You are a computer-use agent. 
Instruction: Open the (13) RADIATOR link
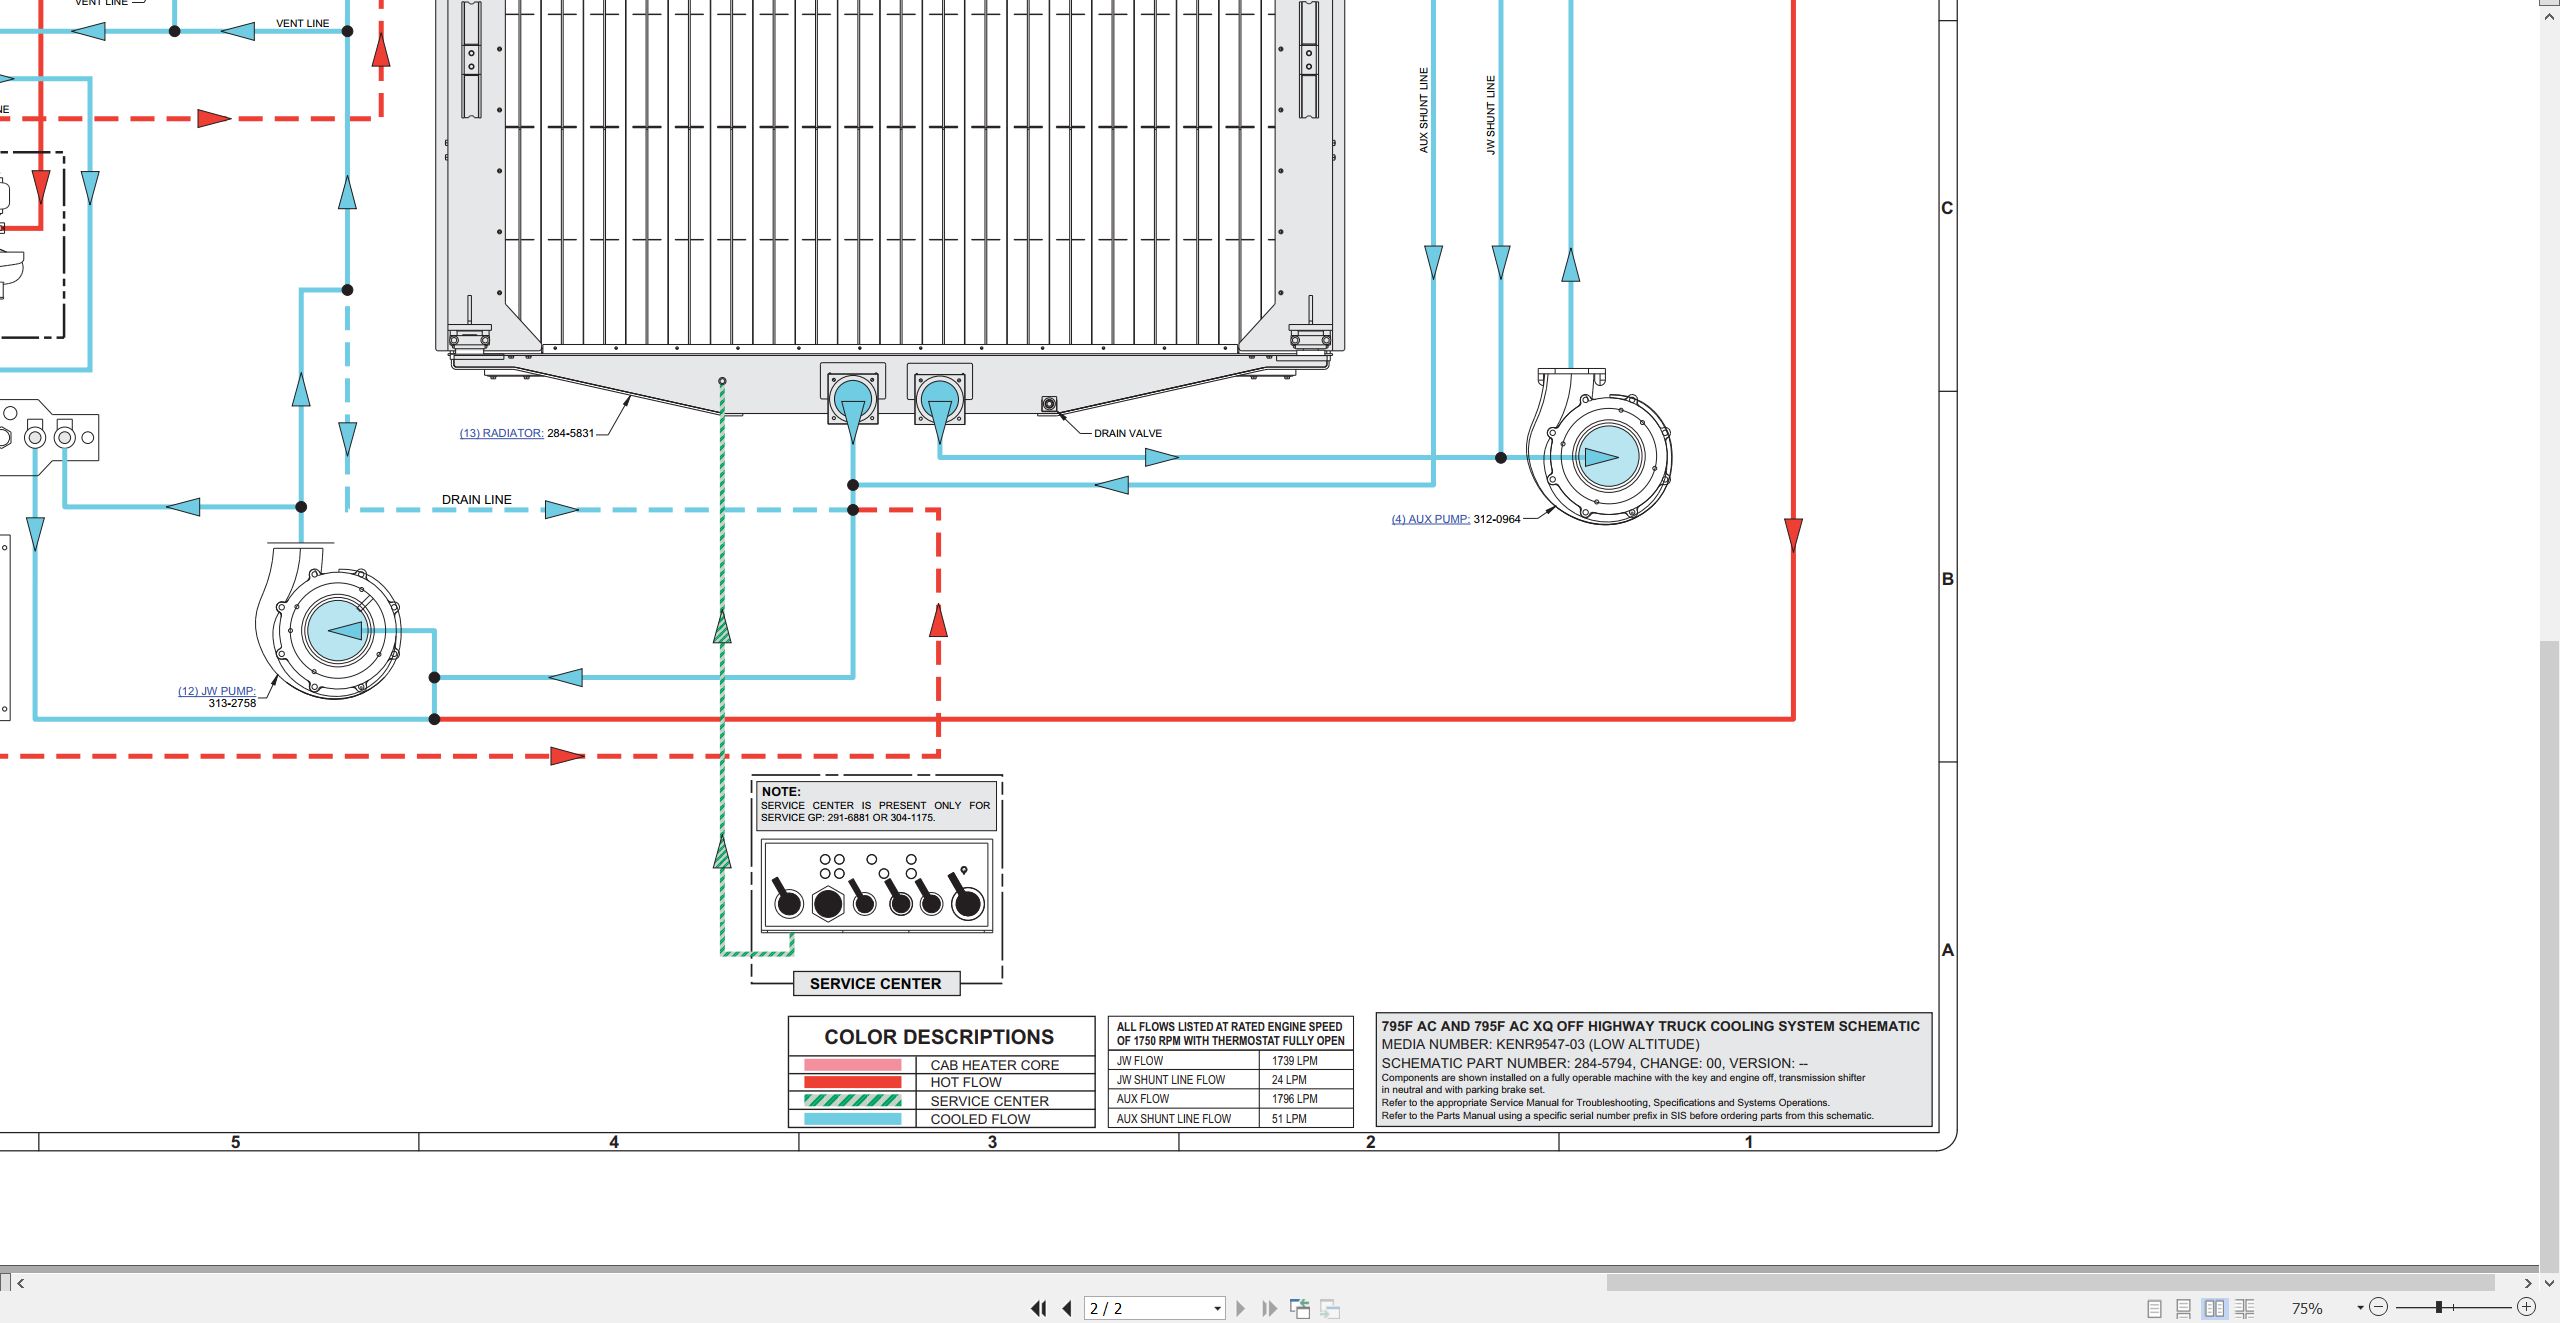pos(501,433)
